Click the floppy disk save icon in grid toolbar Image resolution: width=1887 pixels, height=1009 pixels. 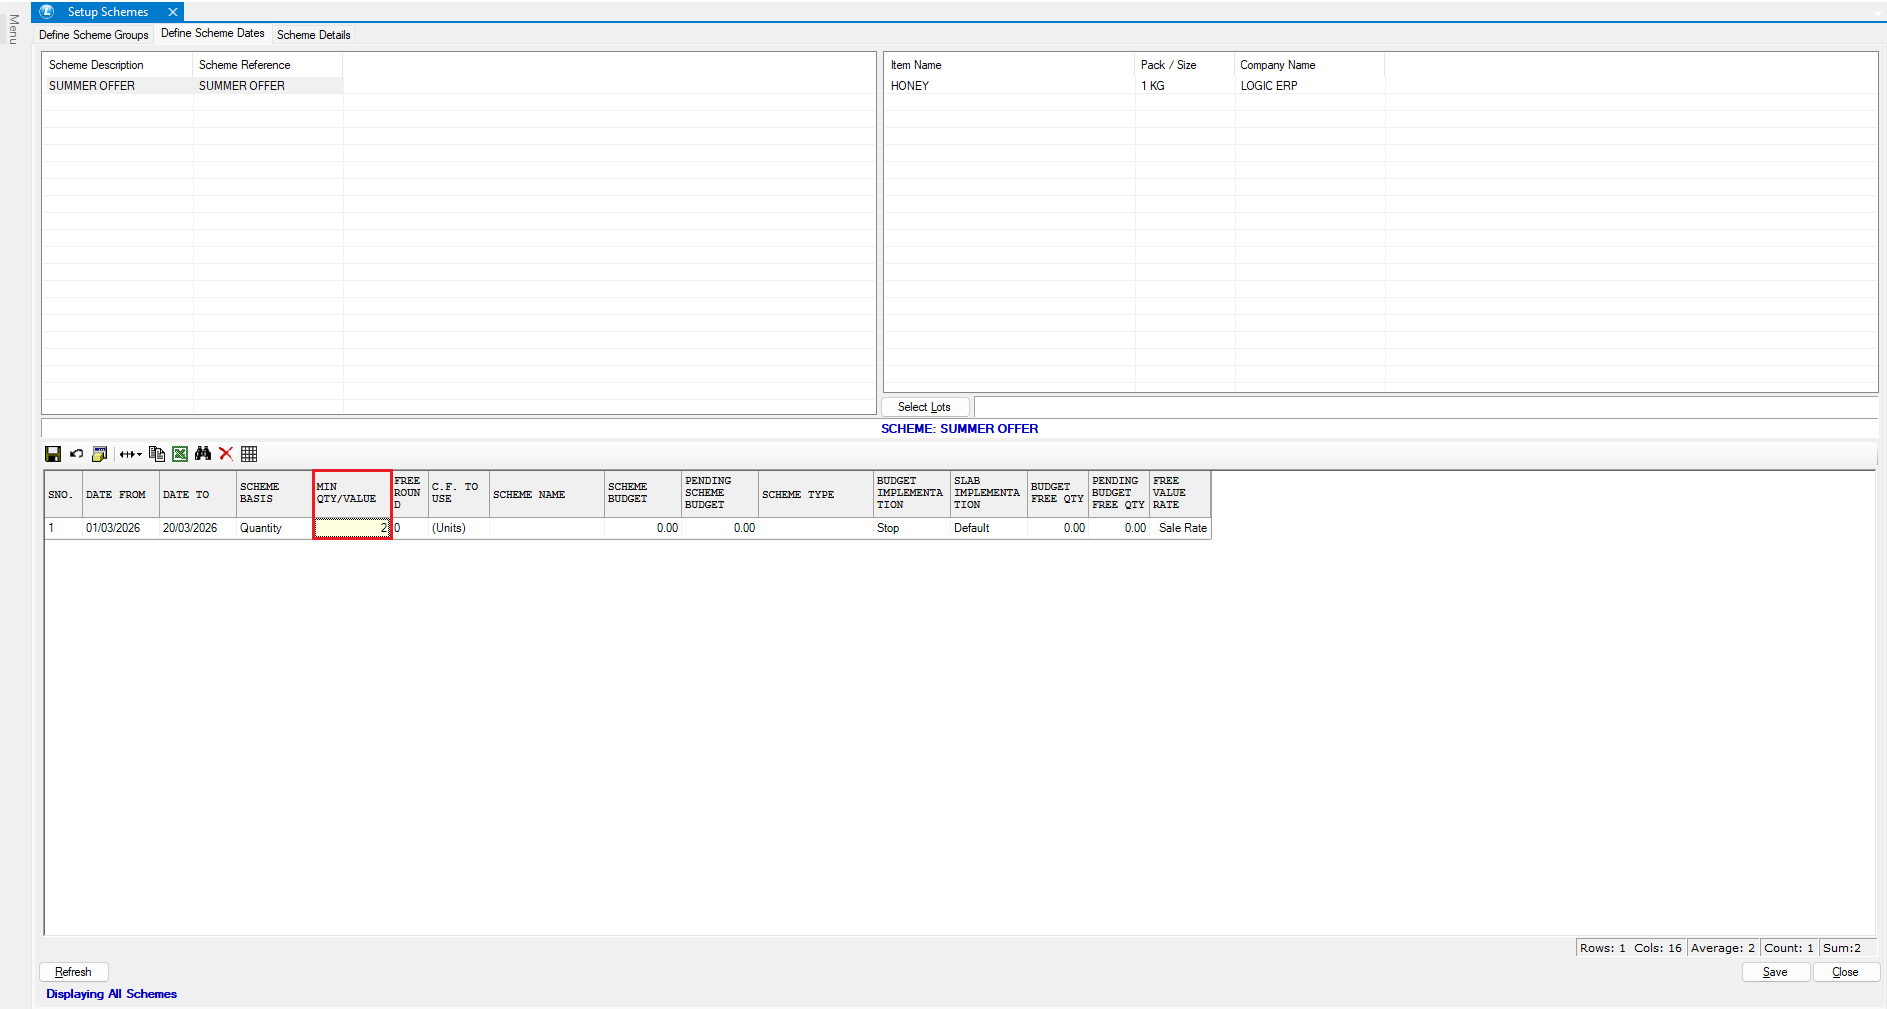pyautogui.click(x=53, y=454)
